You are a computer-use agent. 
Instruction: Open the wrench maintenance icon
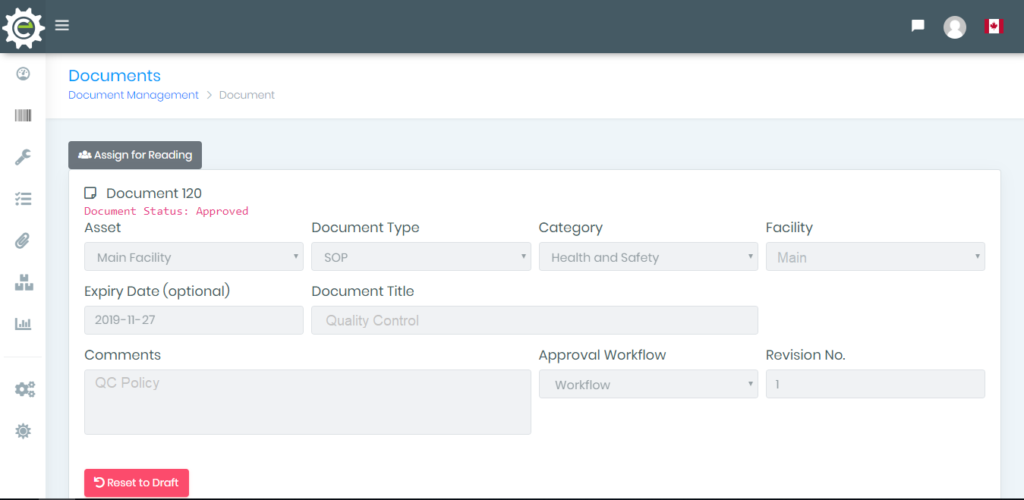click(x=23, y=157)
